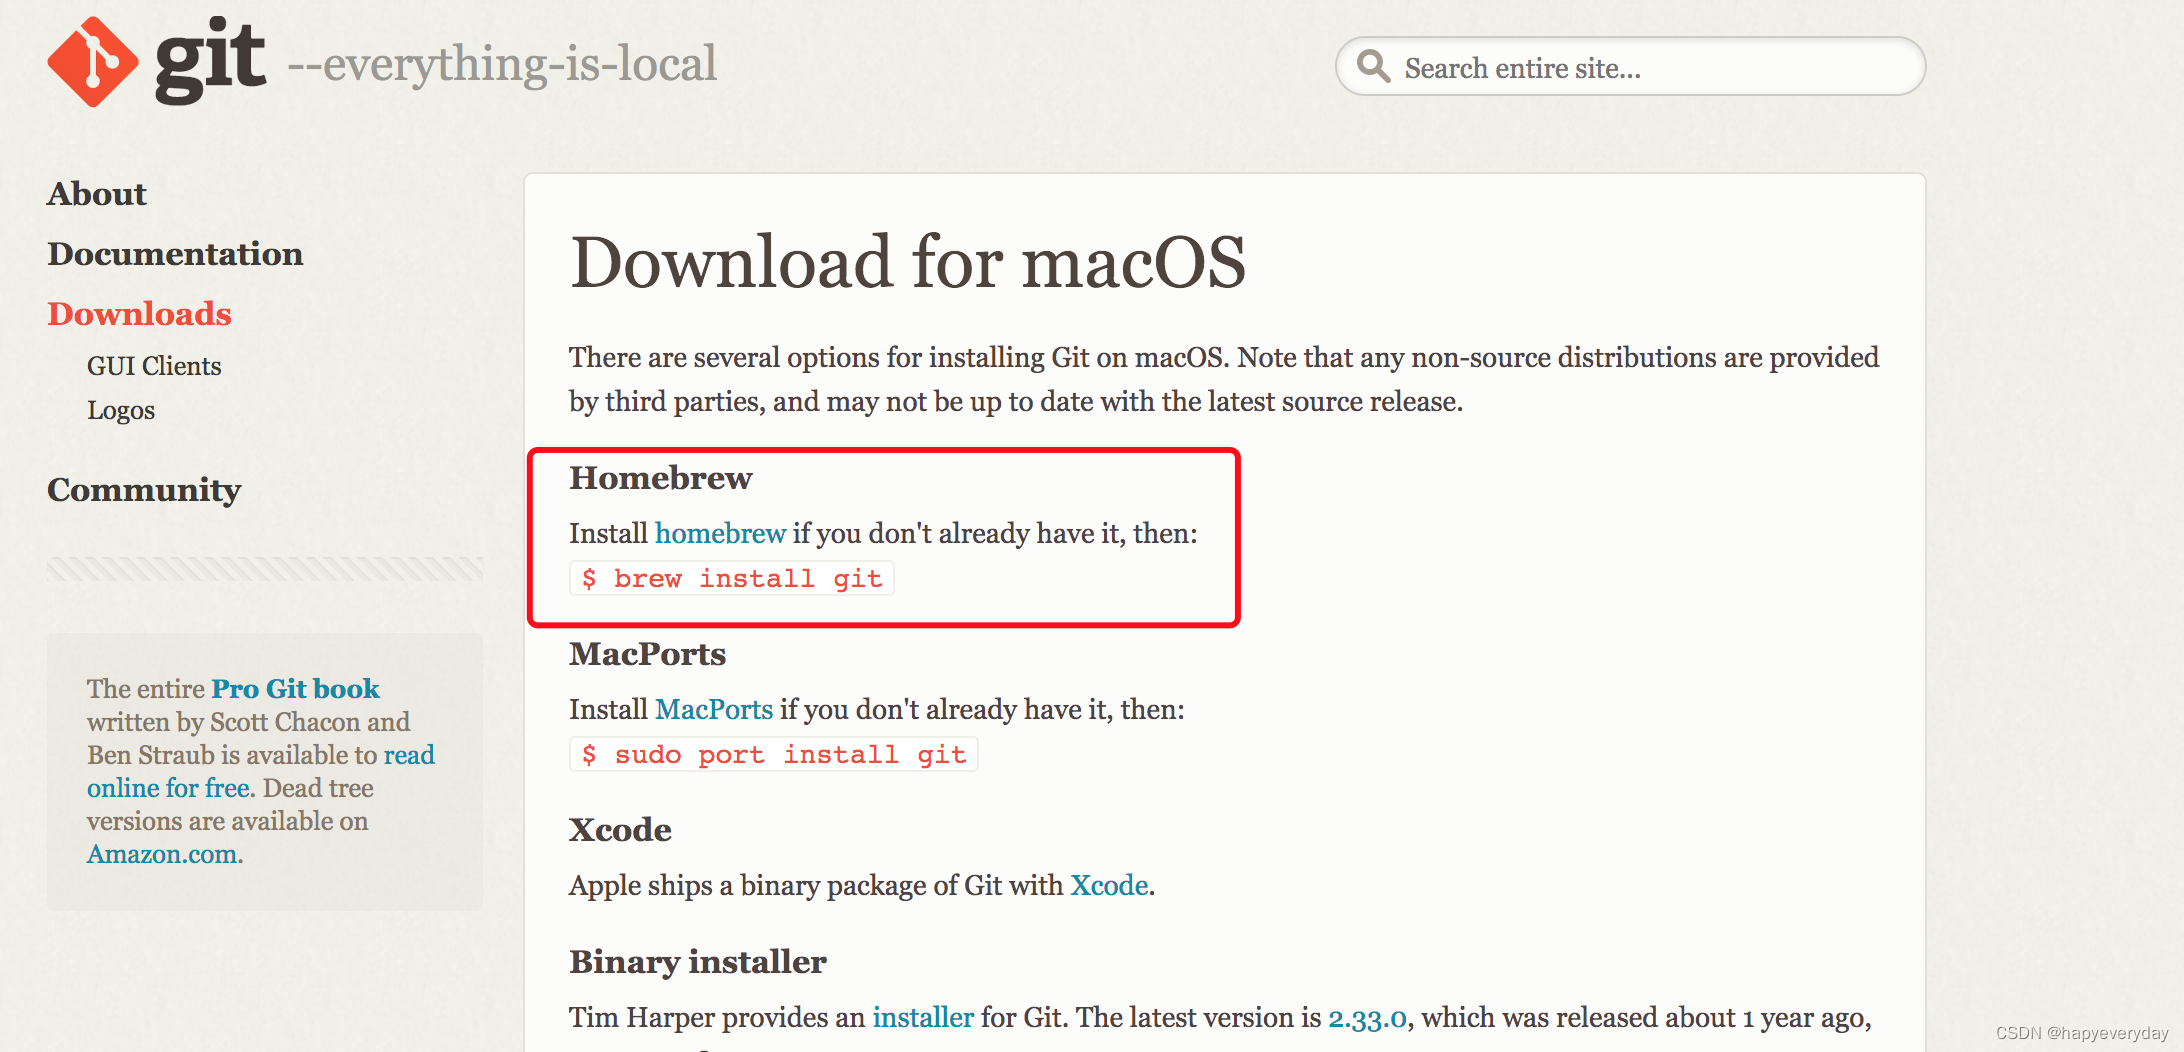This screenshot has height=1052, width=2184.
Task: Open the About section
Action: [97, 193]
